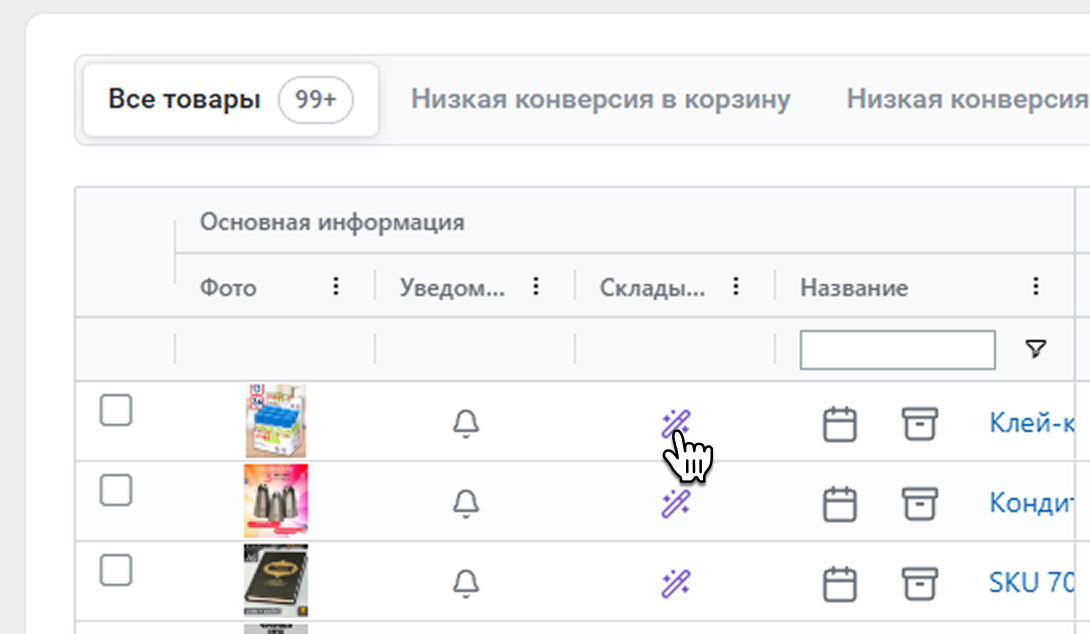Tick the checkbox for the Клей product row
This screenshot has width=1090, height=634.
(116, 410)
